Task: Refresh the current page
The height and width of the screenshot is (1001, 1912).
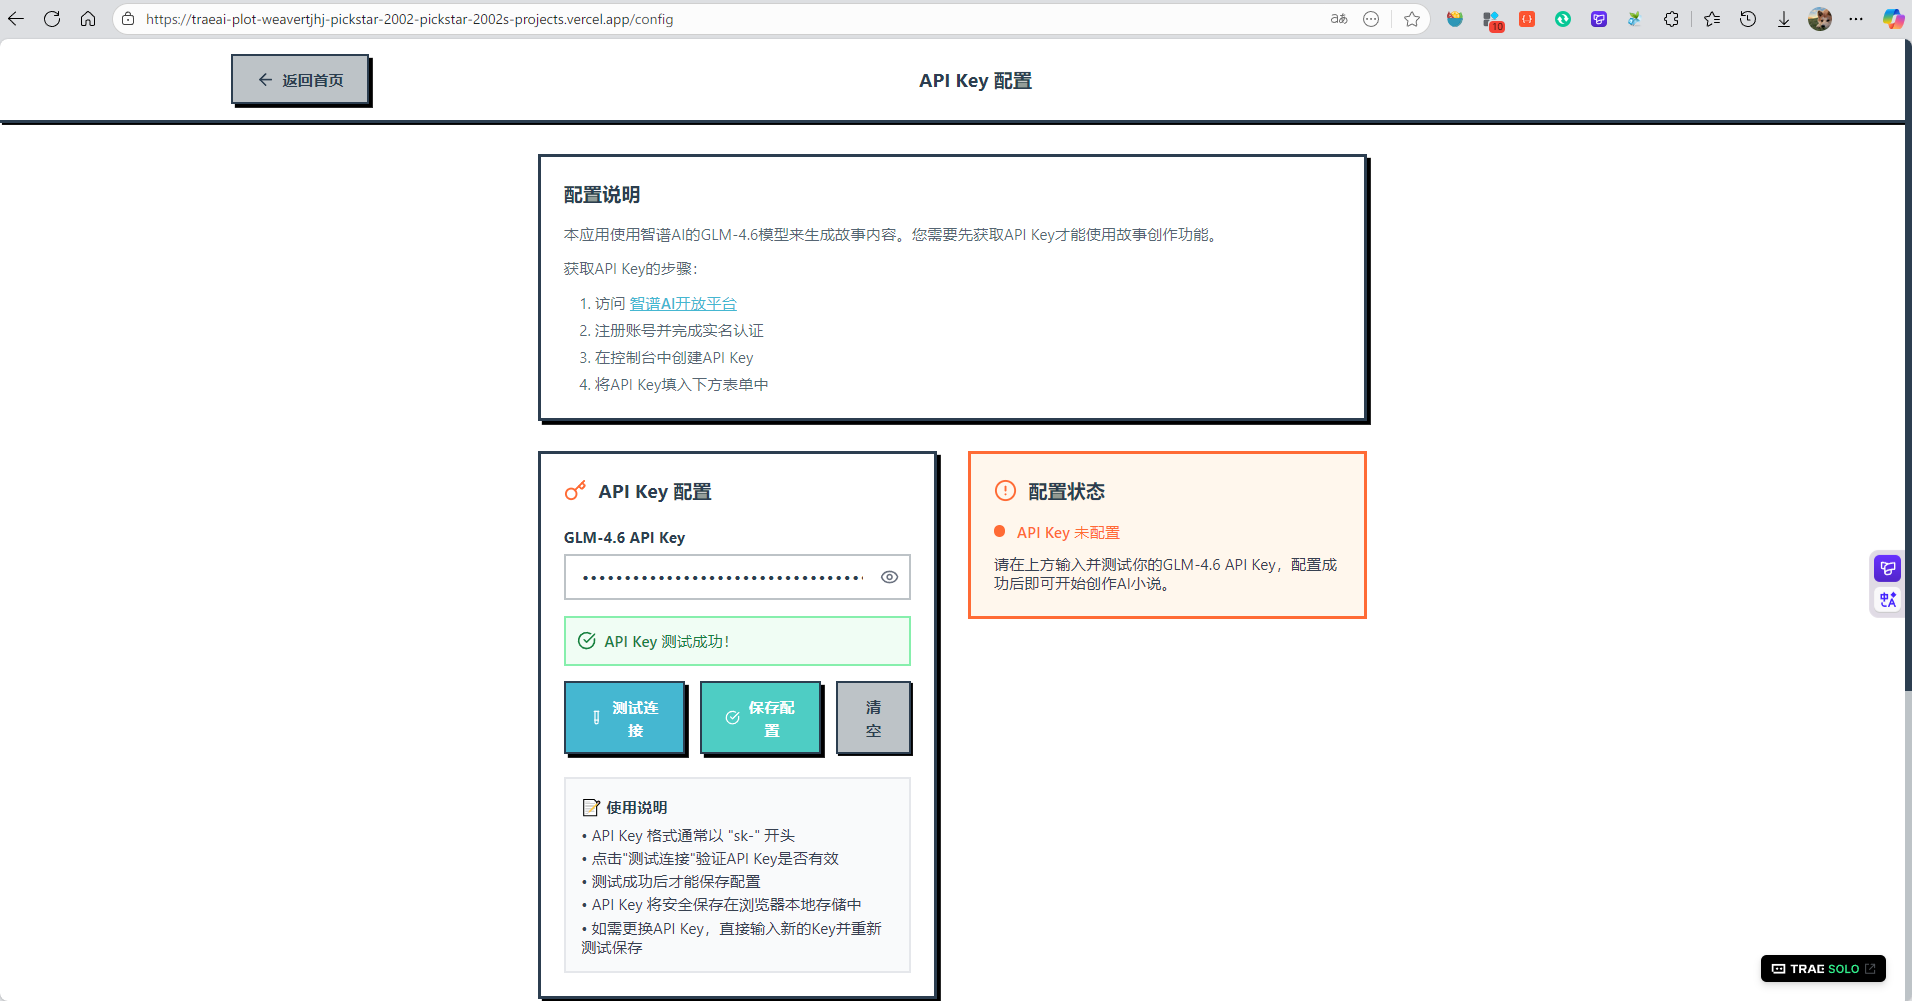Action: point(52,19)
